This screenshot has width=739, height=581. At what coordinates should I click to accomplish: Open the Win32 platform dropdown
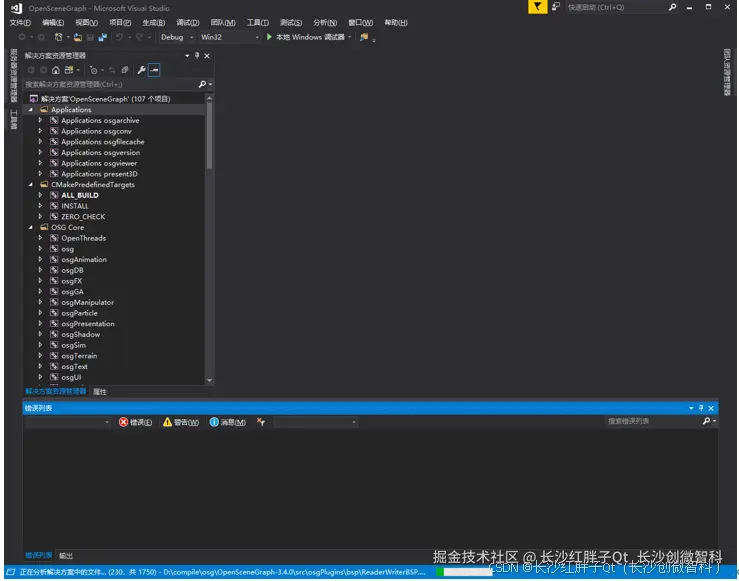230,37
